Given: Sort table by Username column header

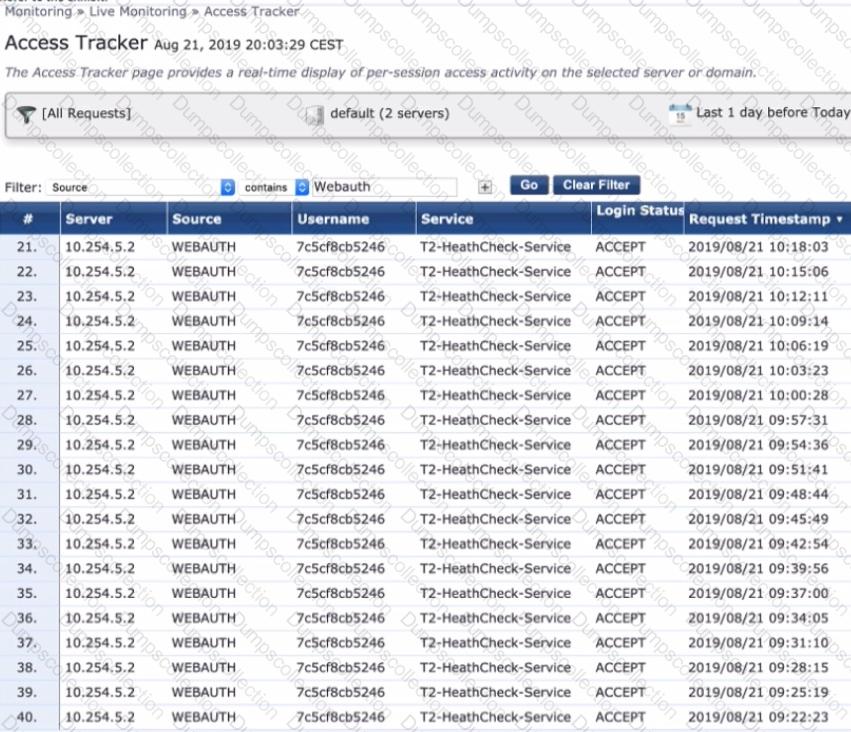Looking at the screenshot, I should 332,219.
